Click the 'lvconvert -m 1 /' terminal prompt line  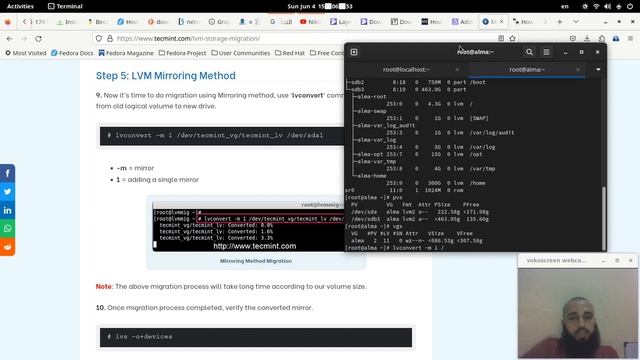pos(394,248)
